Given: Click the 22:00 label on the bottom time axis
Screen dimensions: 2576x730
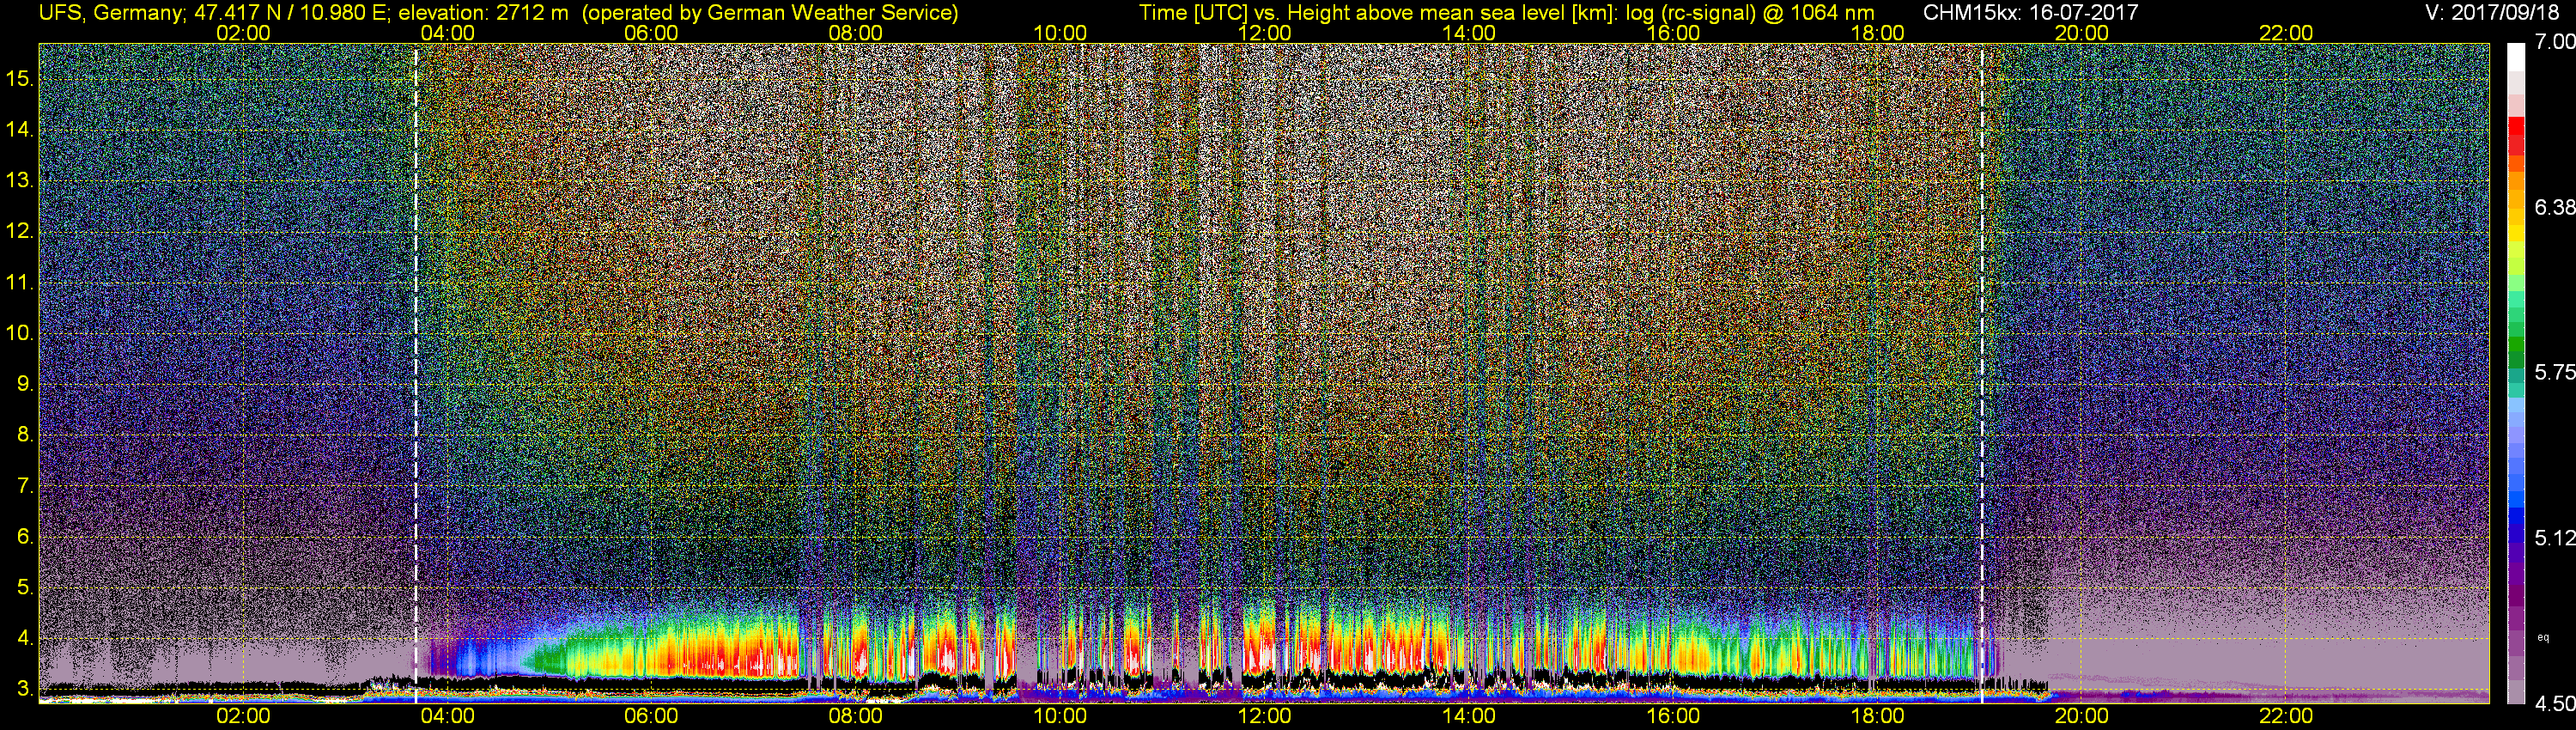Looking at the screenshot, I should pos(2286,716).
